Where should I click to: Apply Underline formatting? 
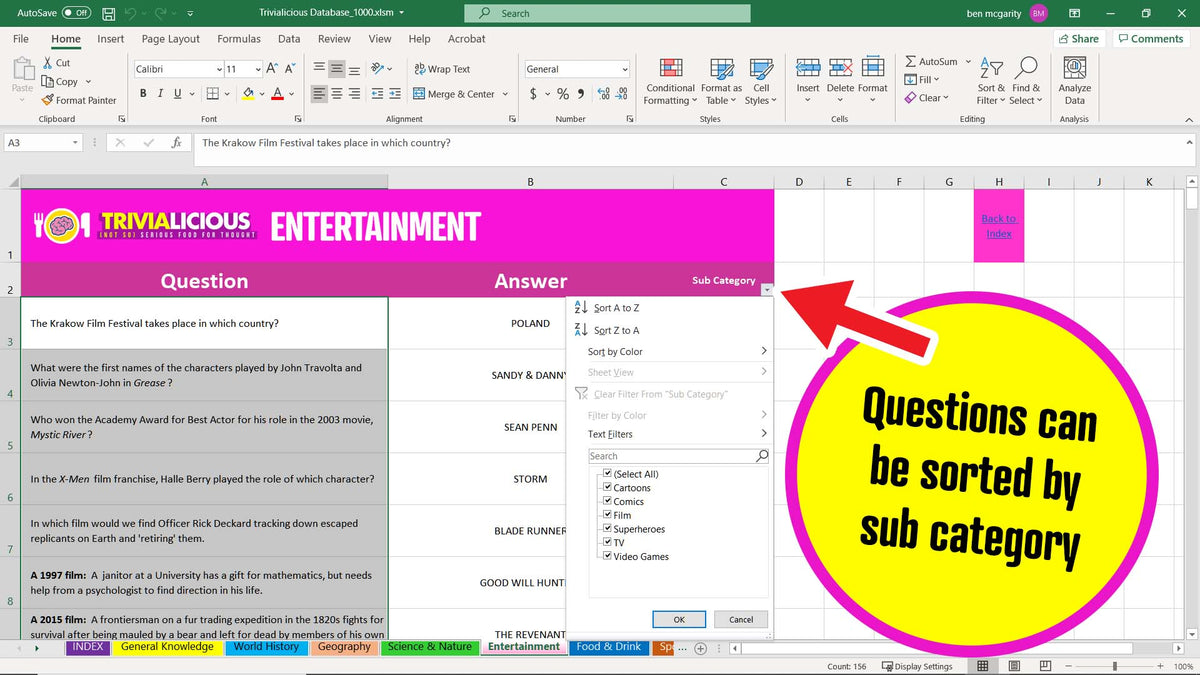[x=178, y=93]
